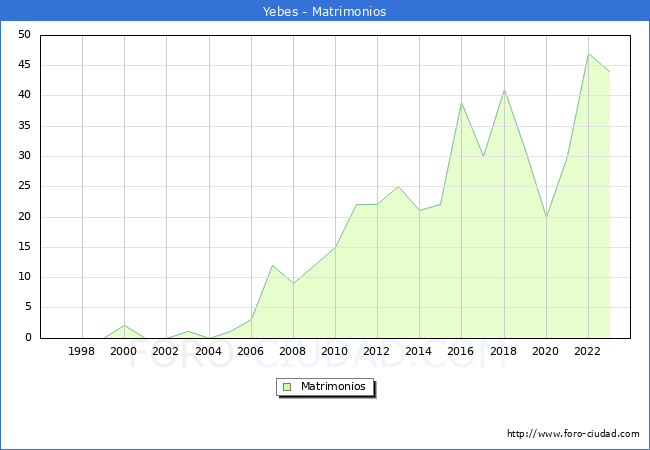
Task: Click the y-axis value 15
Action: (25, 247)
